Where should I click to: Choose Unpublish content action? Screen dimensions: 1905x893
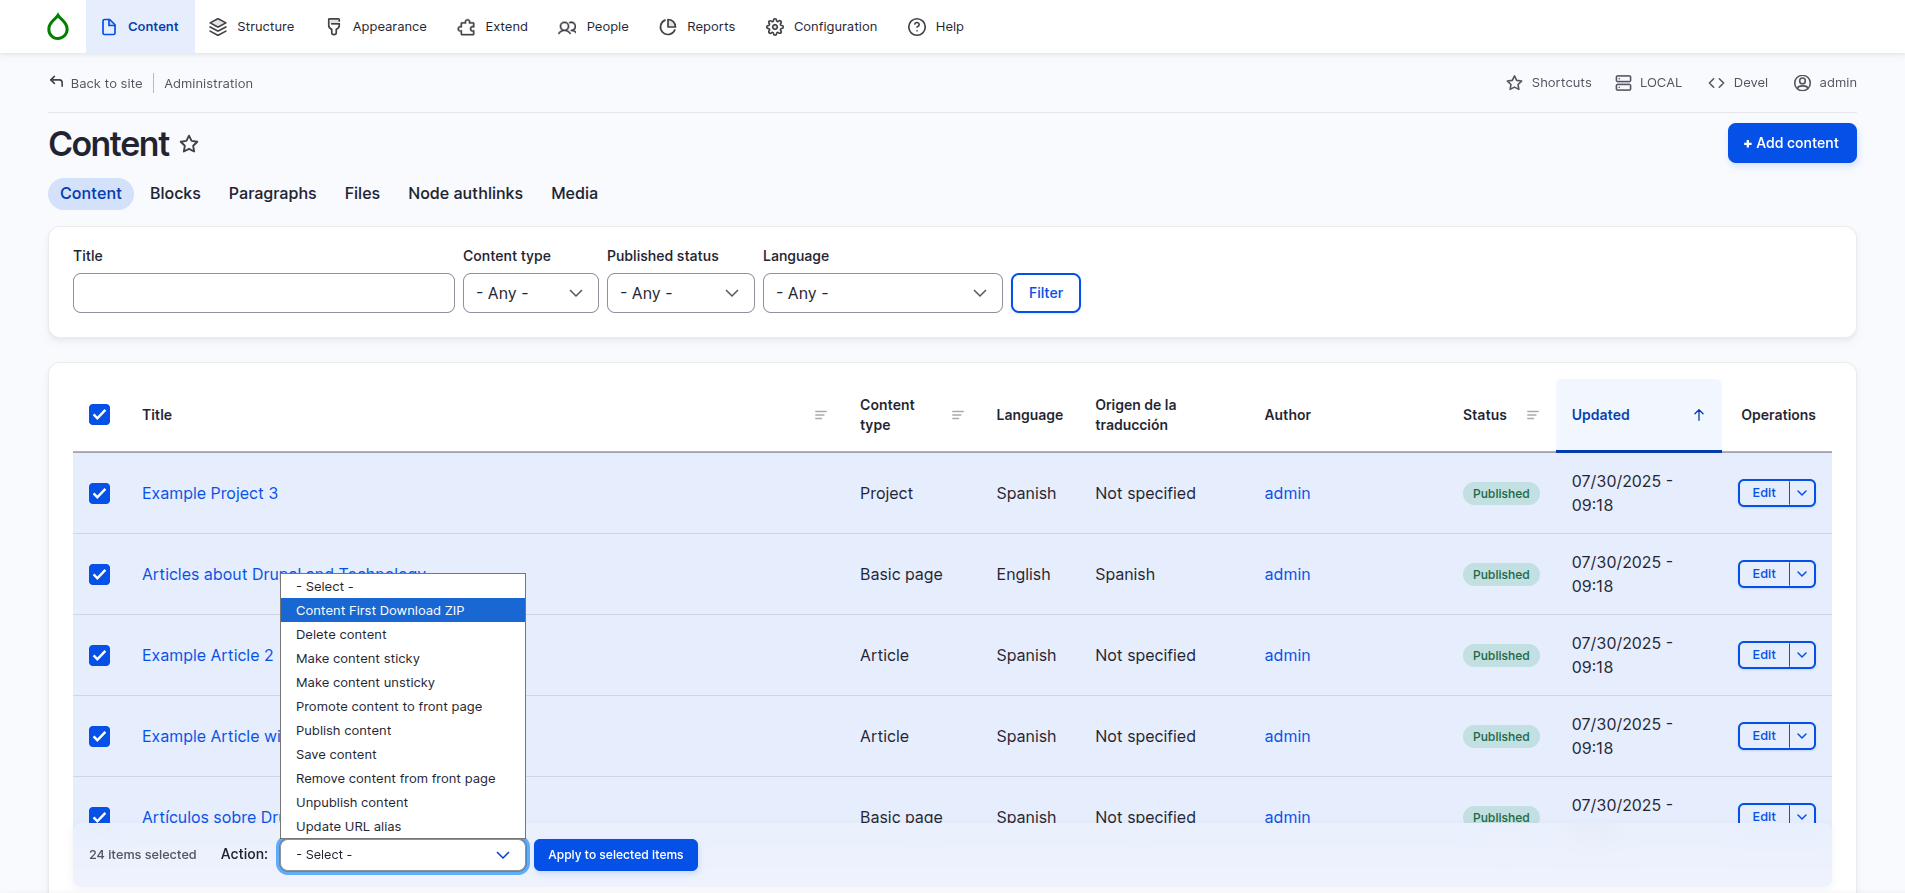(x=403, y=802)
